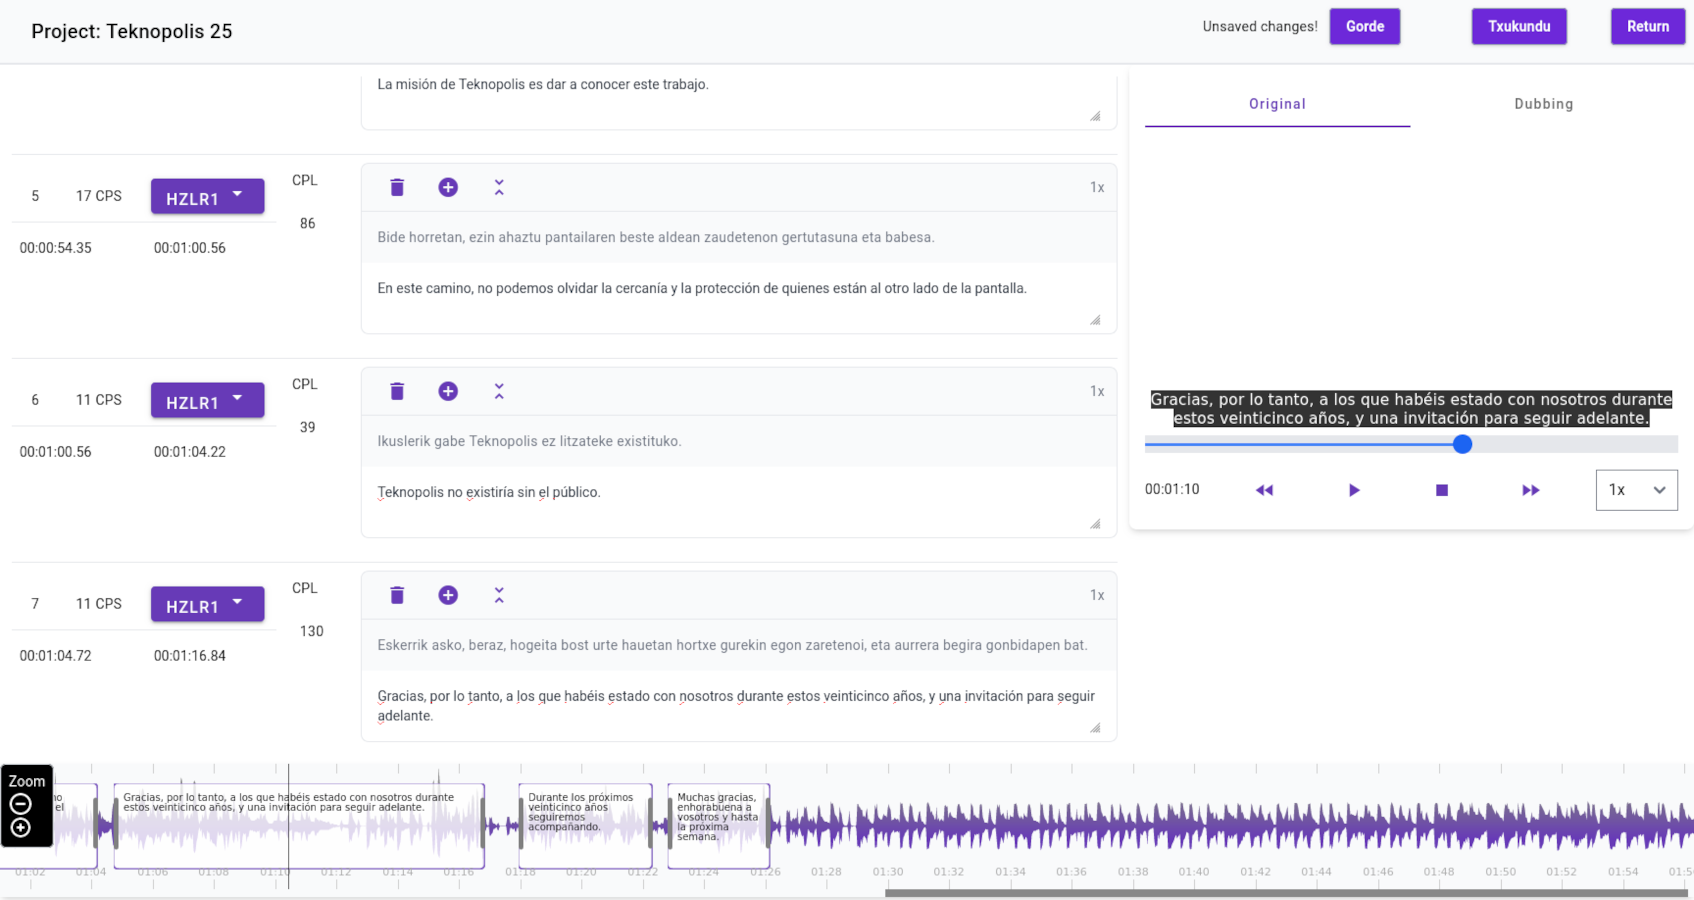Click segment 6 start time 00:01:00.56

click(56, 452)
